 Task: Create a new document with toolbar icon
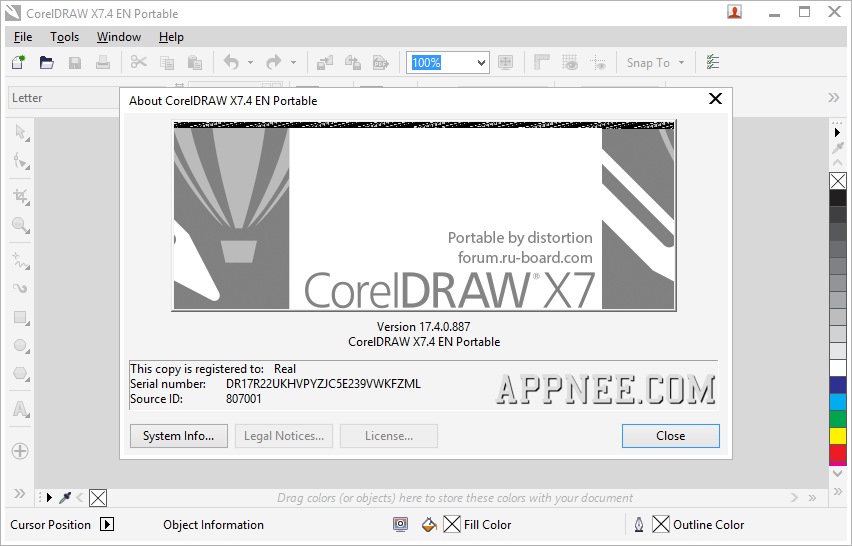(x=18, y=62)
